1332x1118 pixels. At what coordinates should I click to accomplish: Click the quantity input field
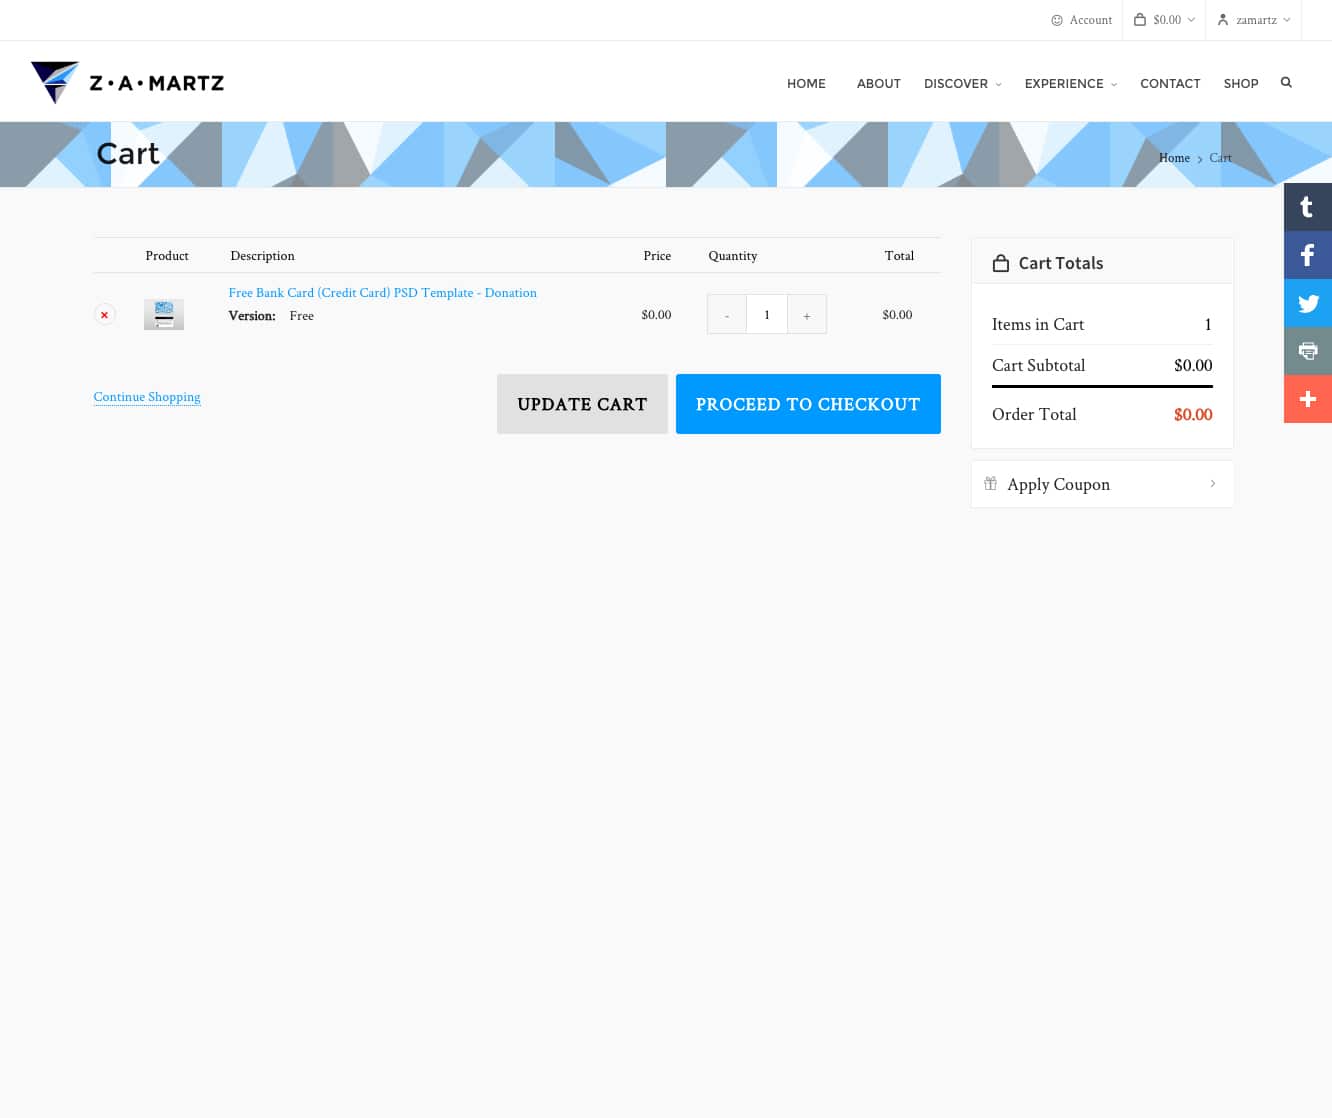coord(767,315)
